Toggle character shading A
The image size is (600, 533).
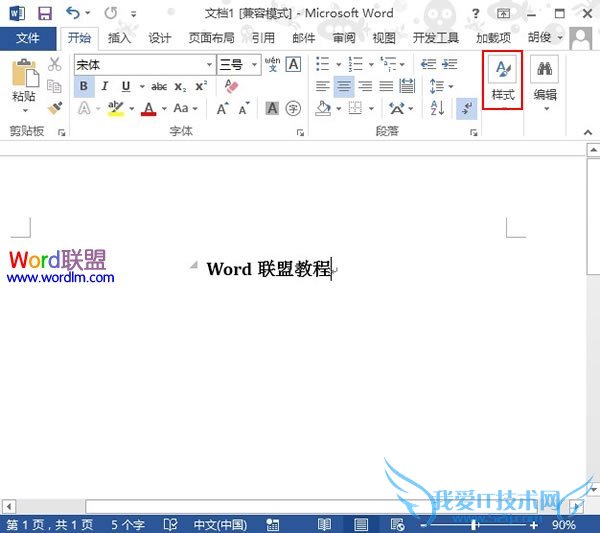pos(272,109)
